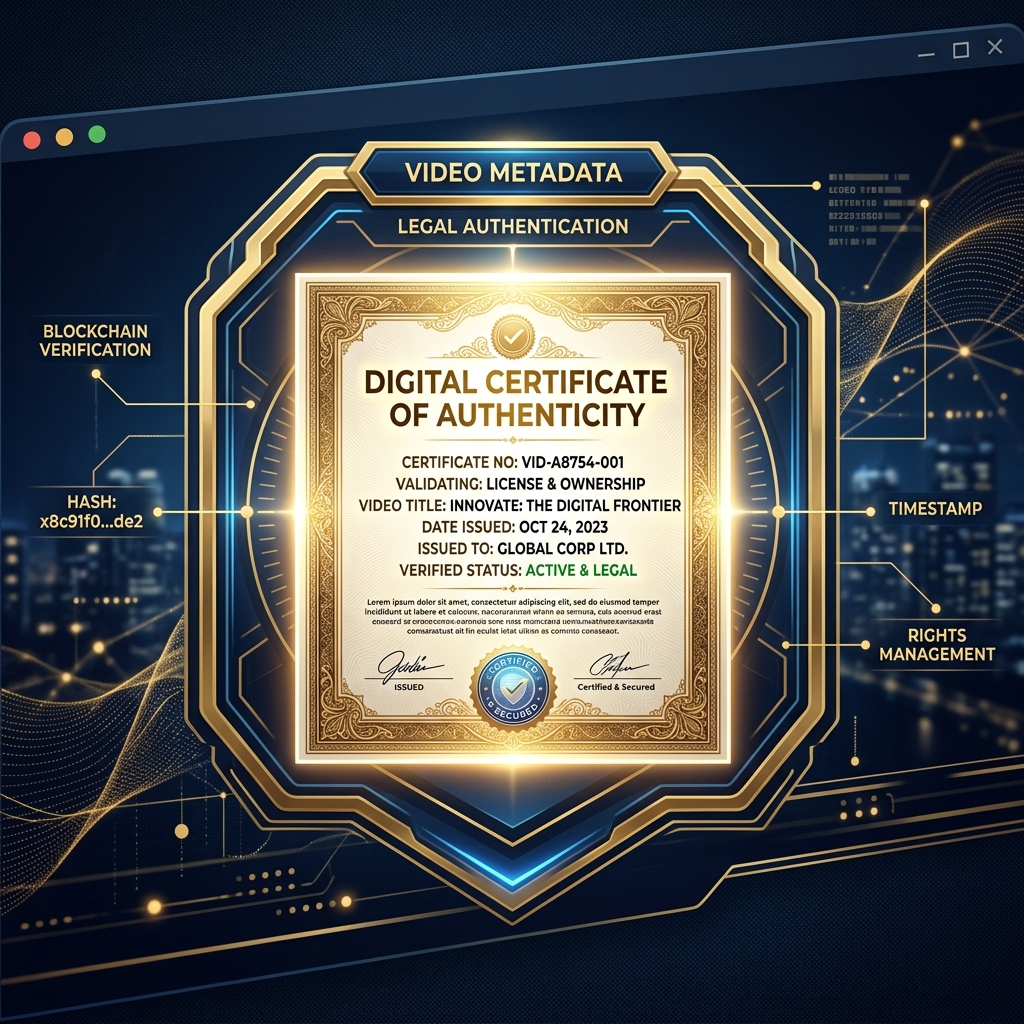The height and width of the screenshot is (1024, 1024).
Task: Click the signature above Certified & Secured
Action: (615, 665)
